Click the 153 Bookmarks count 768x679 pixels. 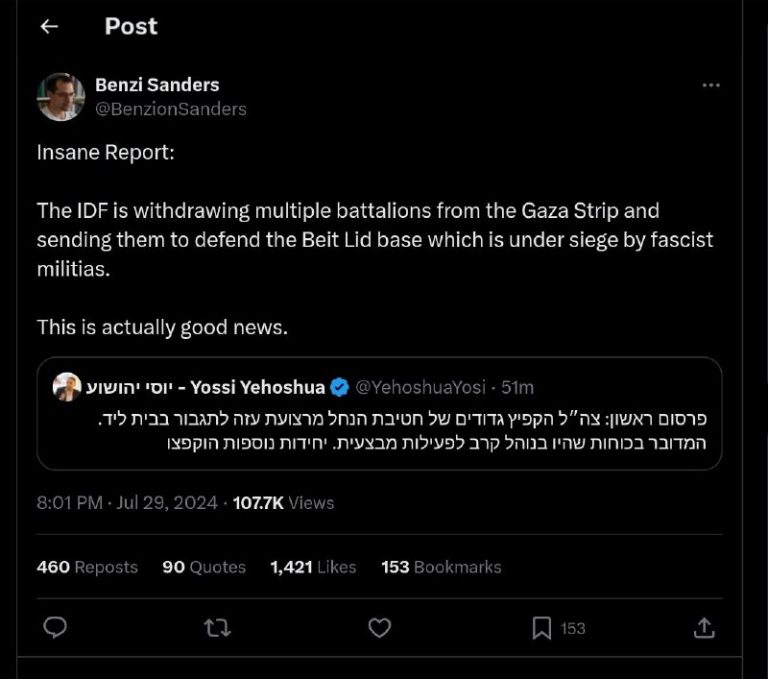(441, 567)
